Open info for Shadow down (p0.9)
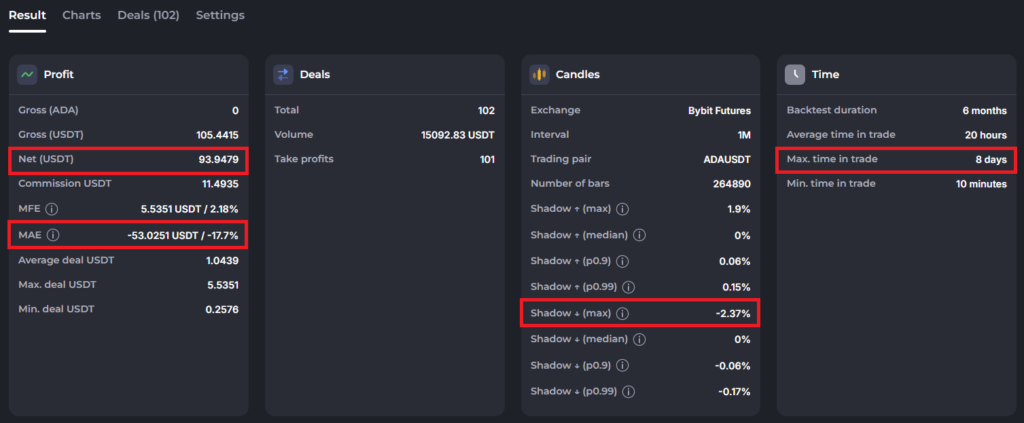The width and height of the screenshot is (1024, 423). pyautogui.click(x=622, y=366)
